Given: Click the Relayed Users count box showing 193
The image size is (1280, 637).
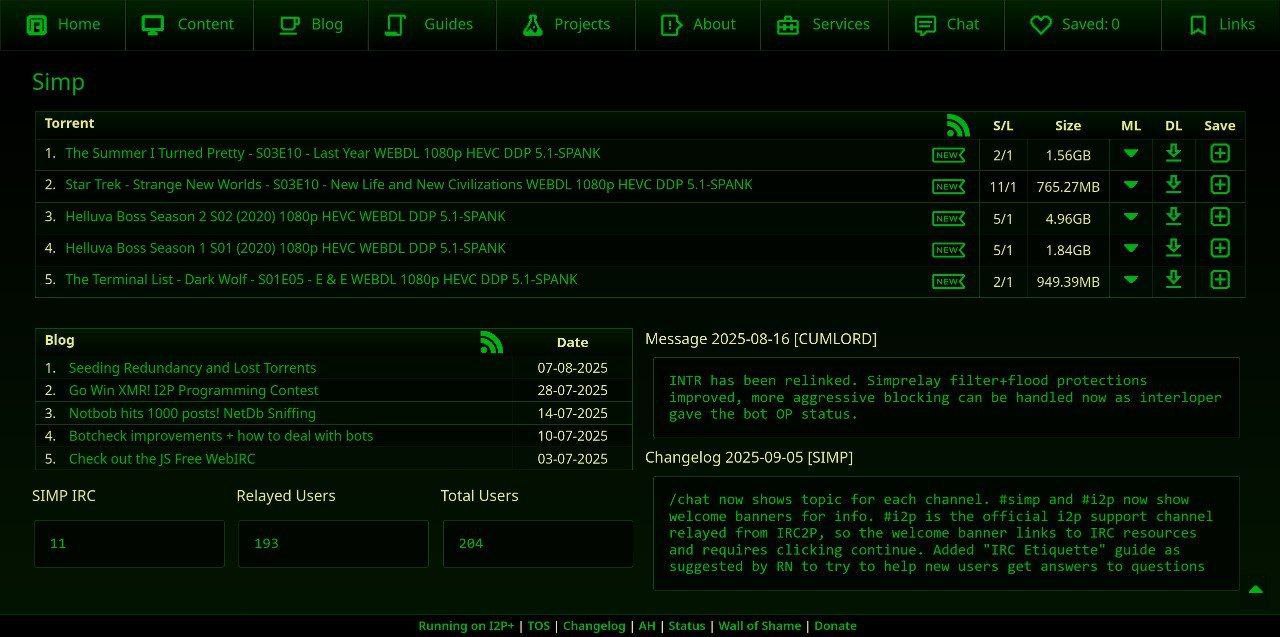Looking at the screenshot, I should (x=333, y=544).
